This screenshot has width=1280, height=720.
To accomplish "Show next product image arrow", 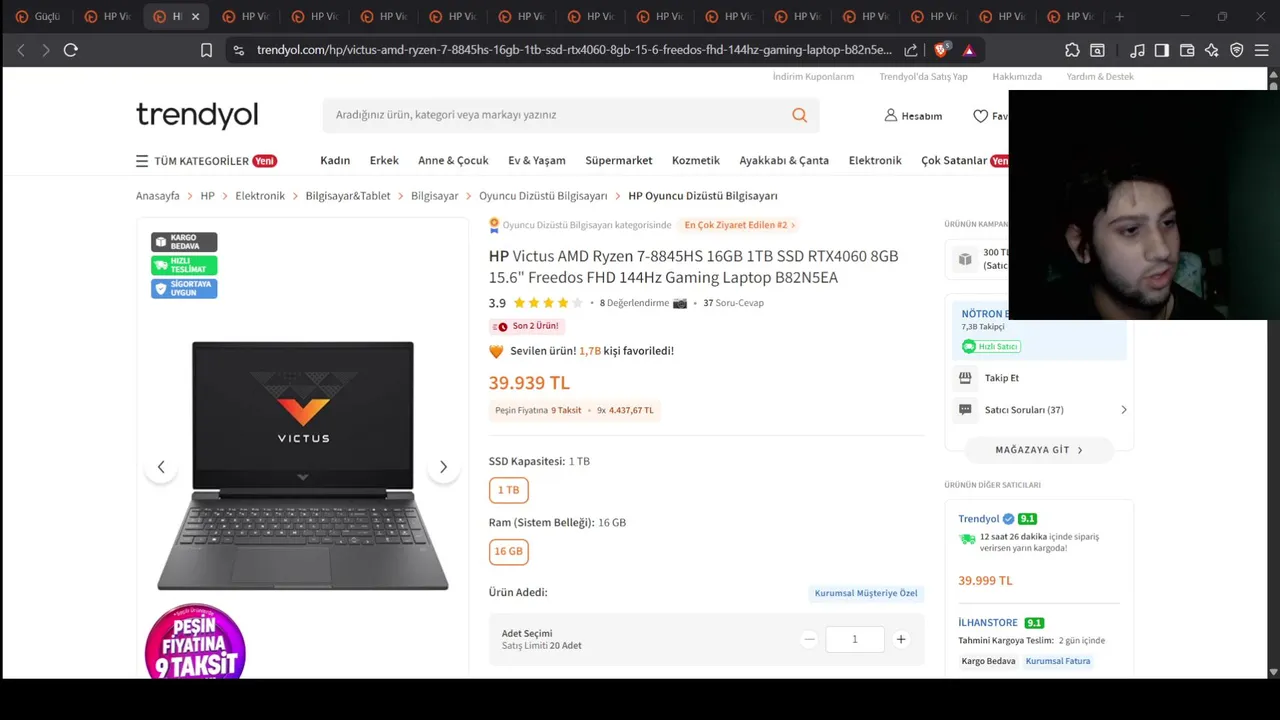I will [x=443, y=467].
